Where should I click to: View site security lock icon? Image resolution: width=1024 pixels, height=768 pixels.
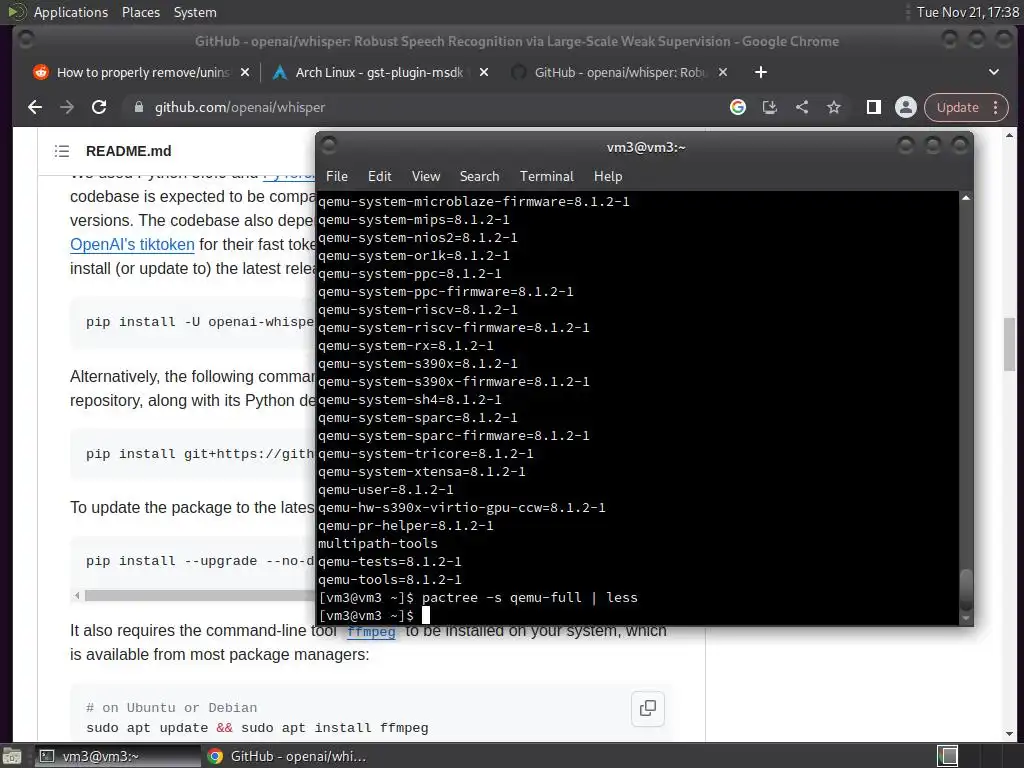(x=138, y=107)
